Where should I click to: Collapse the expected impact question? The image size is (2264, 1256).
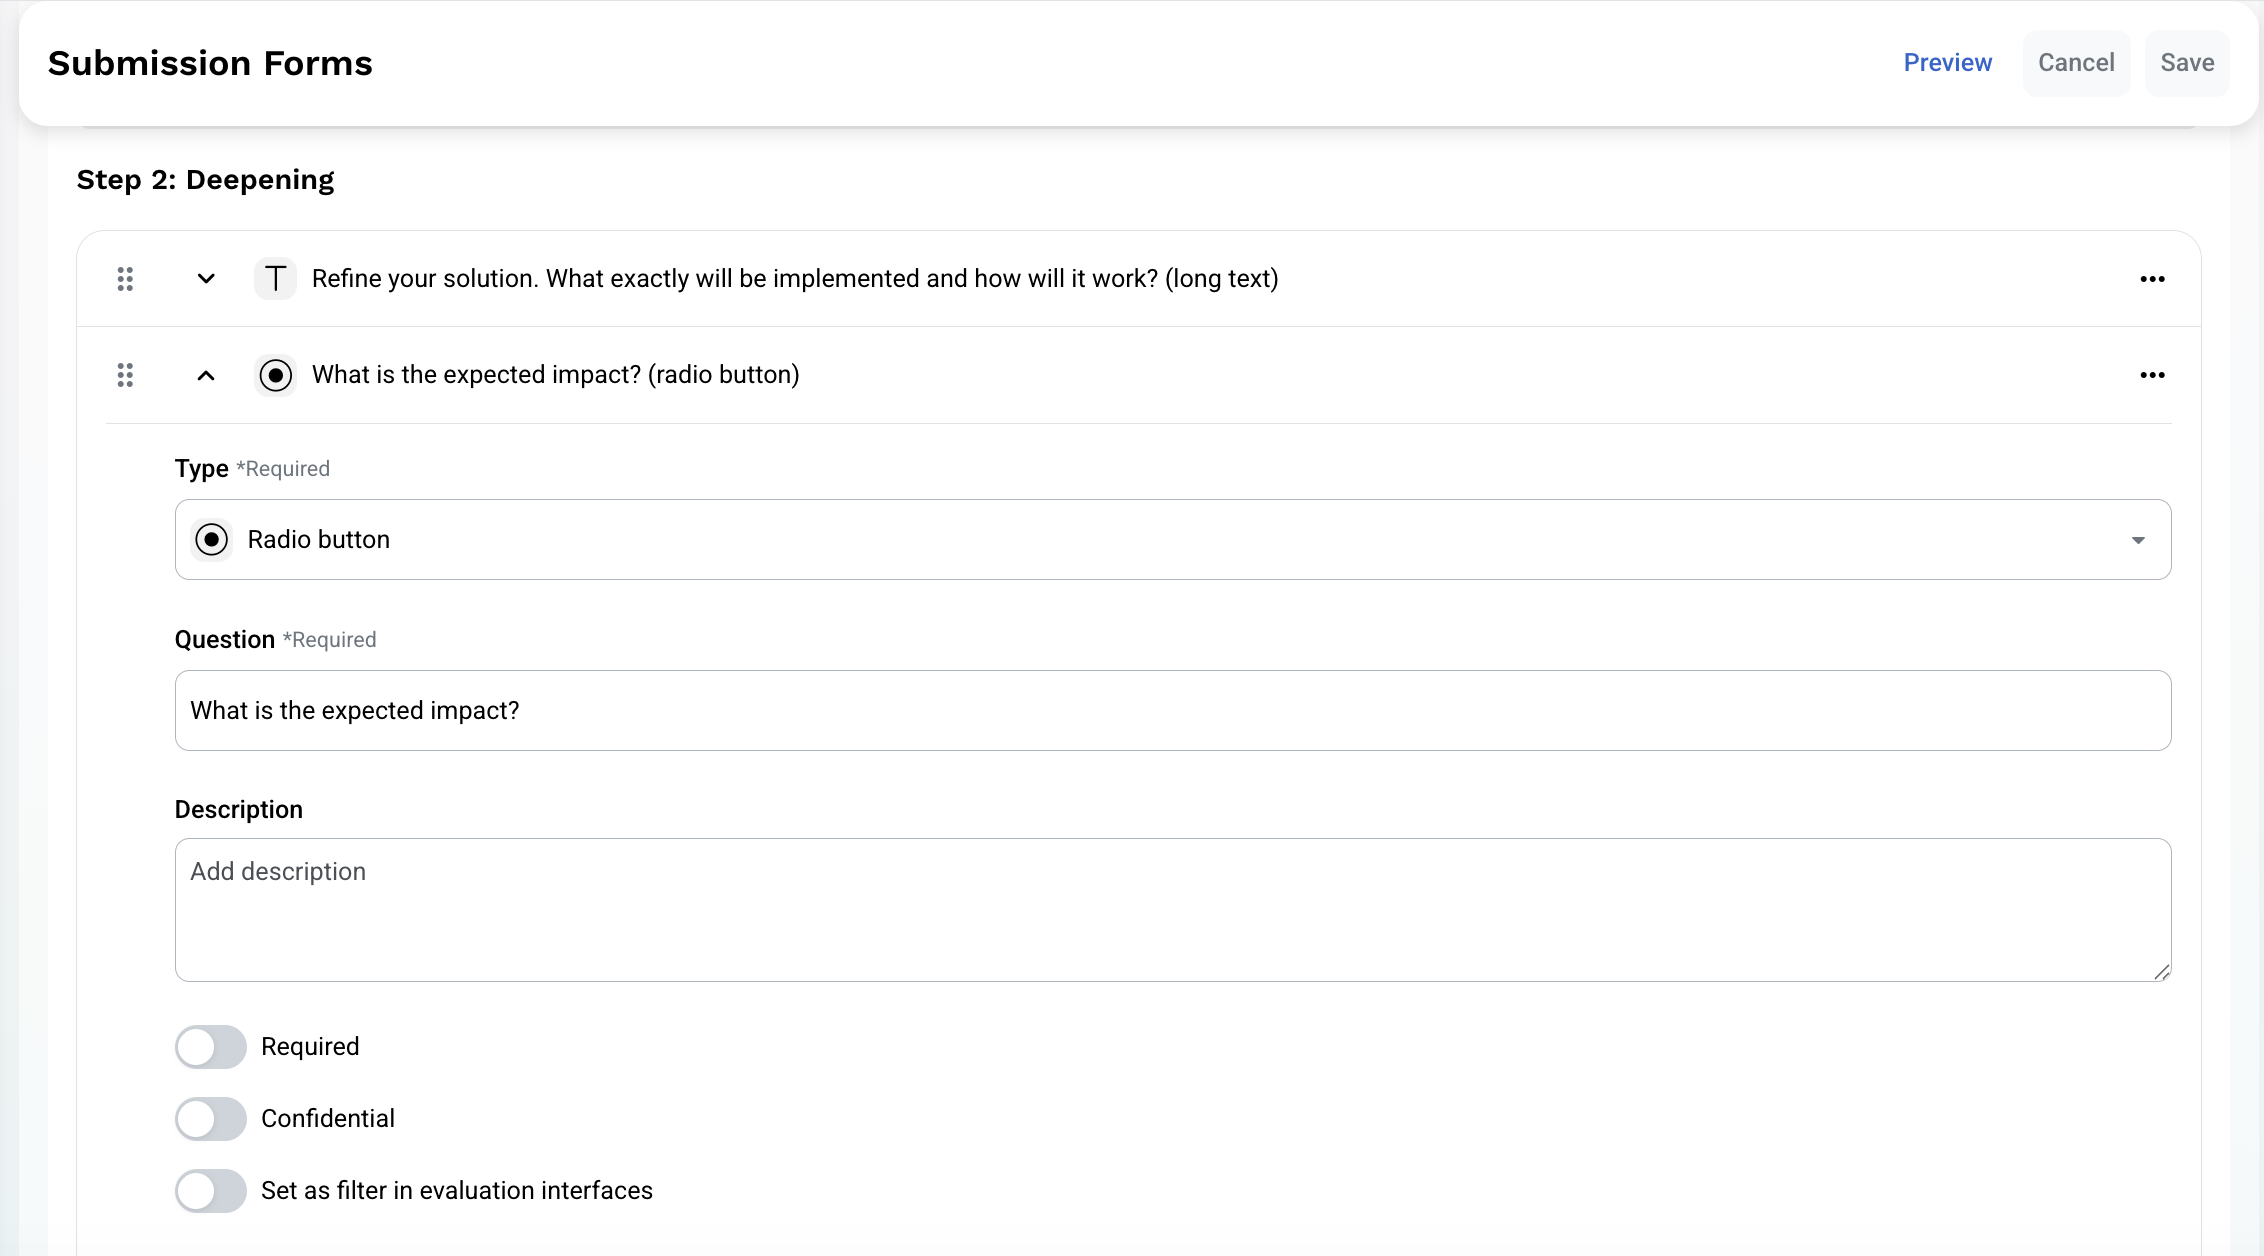[x=206, y=375]
